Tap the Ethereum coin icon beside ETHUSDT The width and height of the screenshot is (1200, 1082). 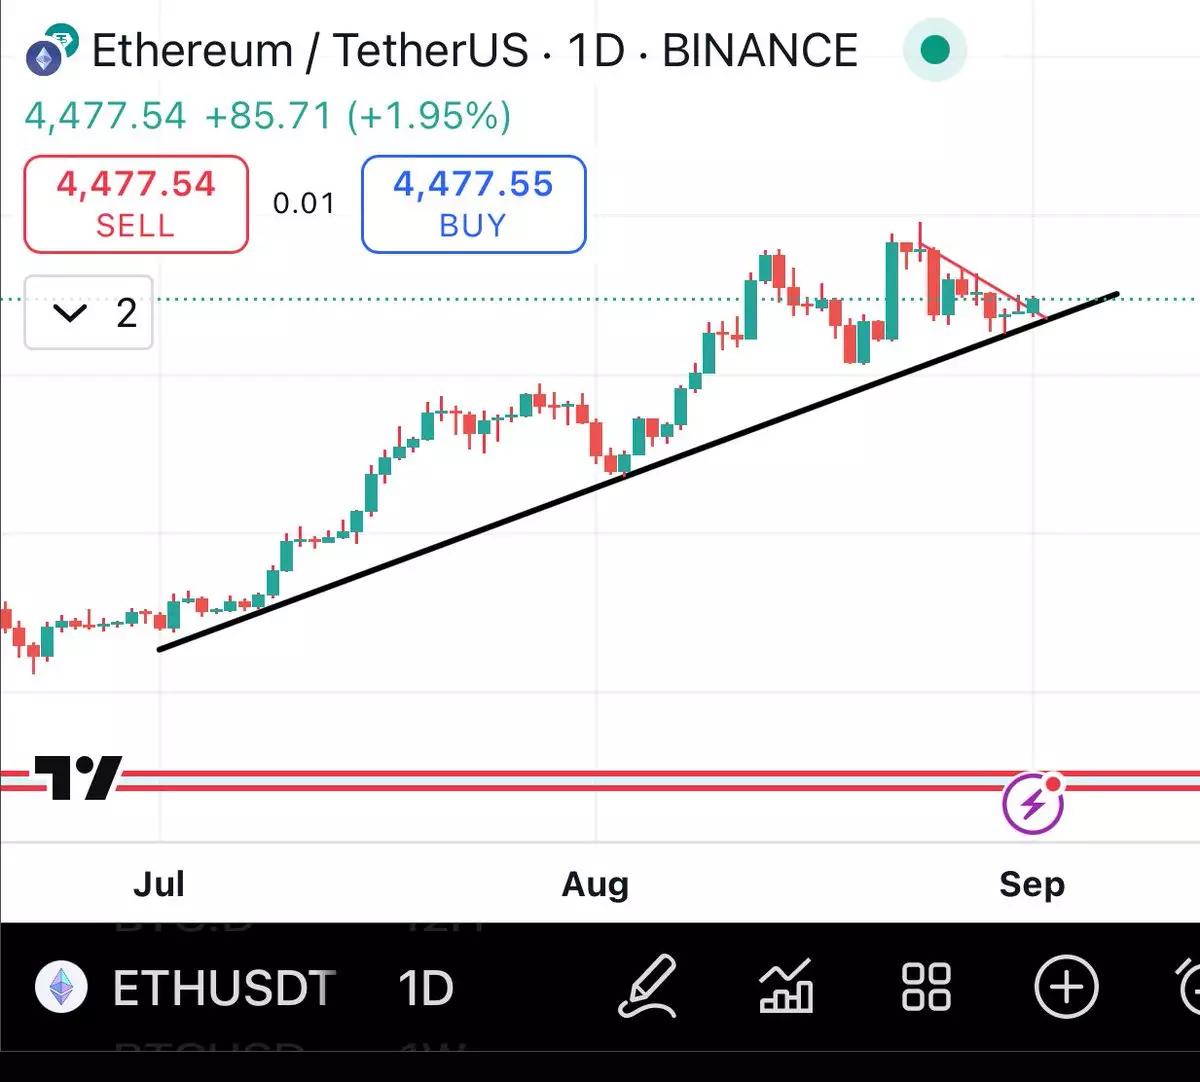coord(62,988)
